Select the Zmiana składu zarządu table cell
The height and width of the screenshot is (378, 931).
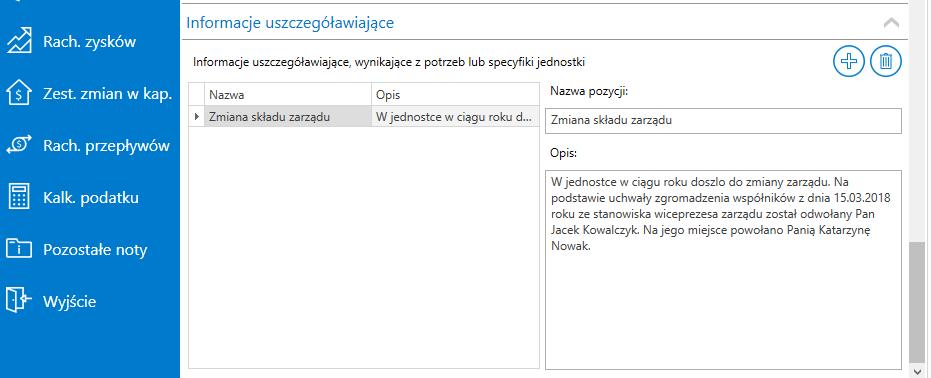click(288, 117)
